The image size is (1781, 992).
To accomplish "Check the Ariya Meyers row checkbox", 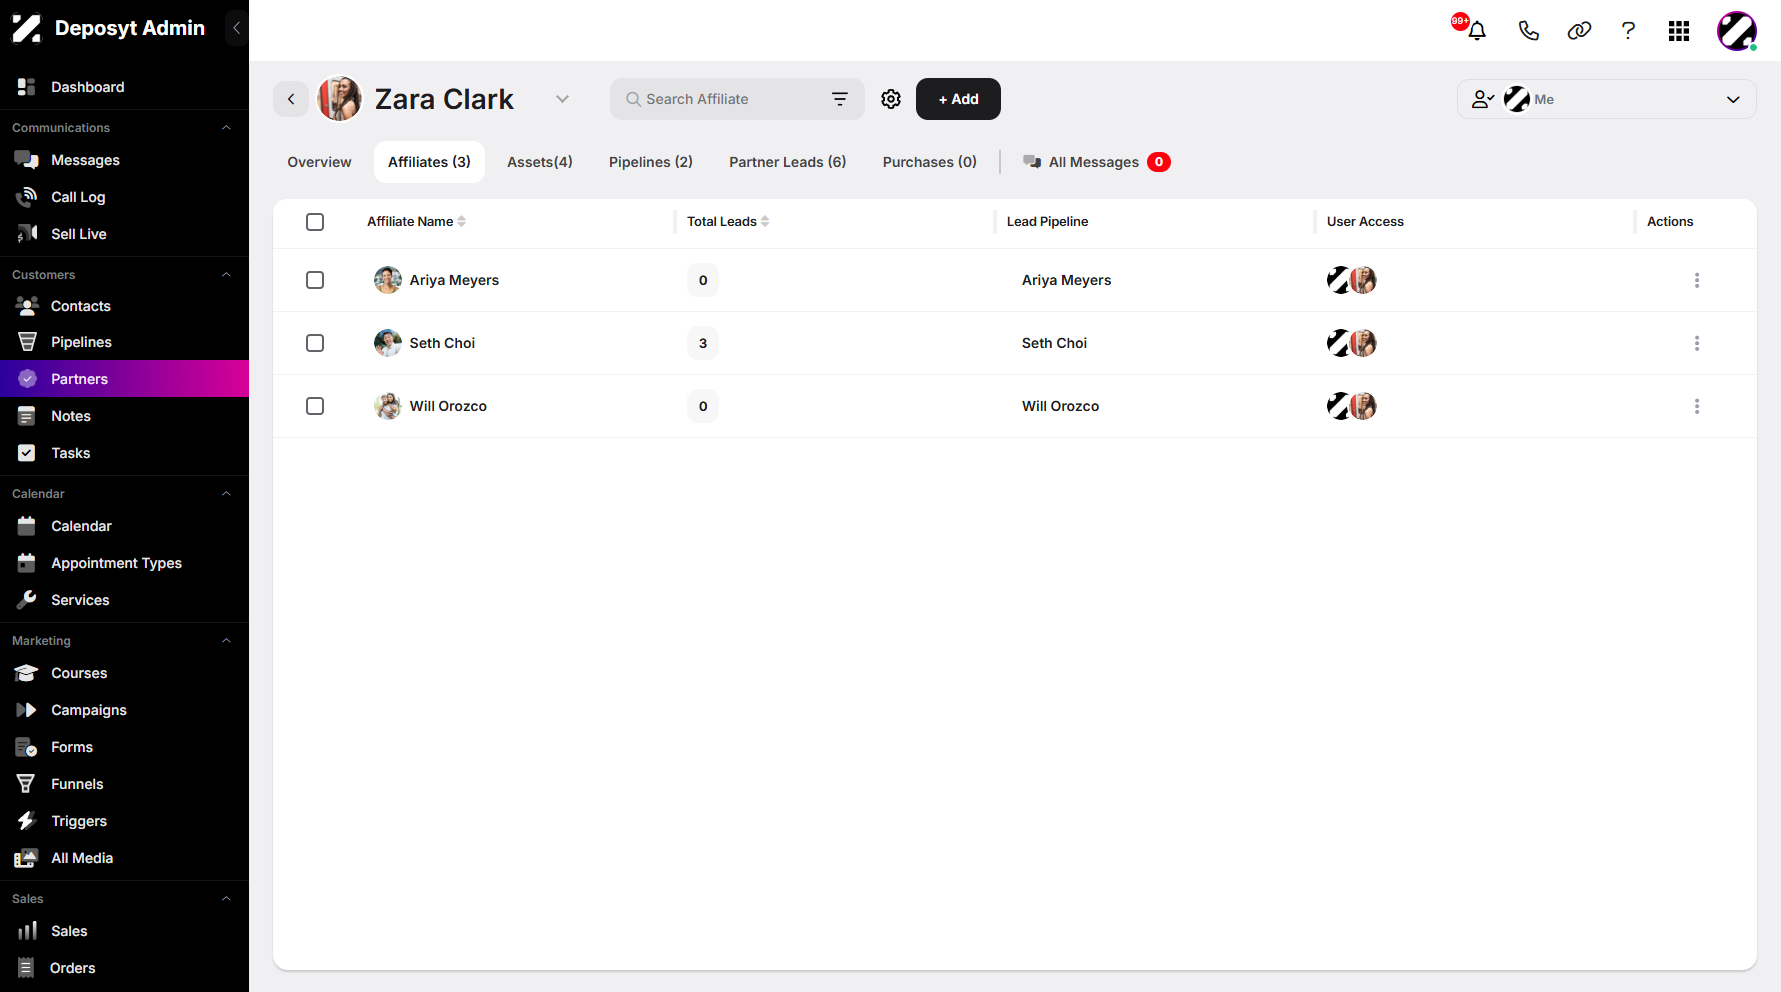I will pos(315,280).
